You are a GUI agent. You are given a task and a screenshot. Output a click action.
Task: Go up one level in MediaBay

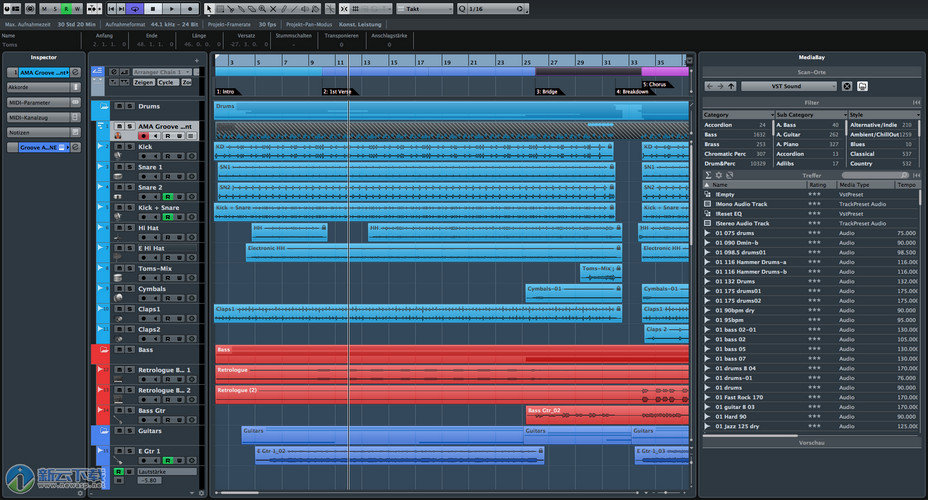[732, 86]
